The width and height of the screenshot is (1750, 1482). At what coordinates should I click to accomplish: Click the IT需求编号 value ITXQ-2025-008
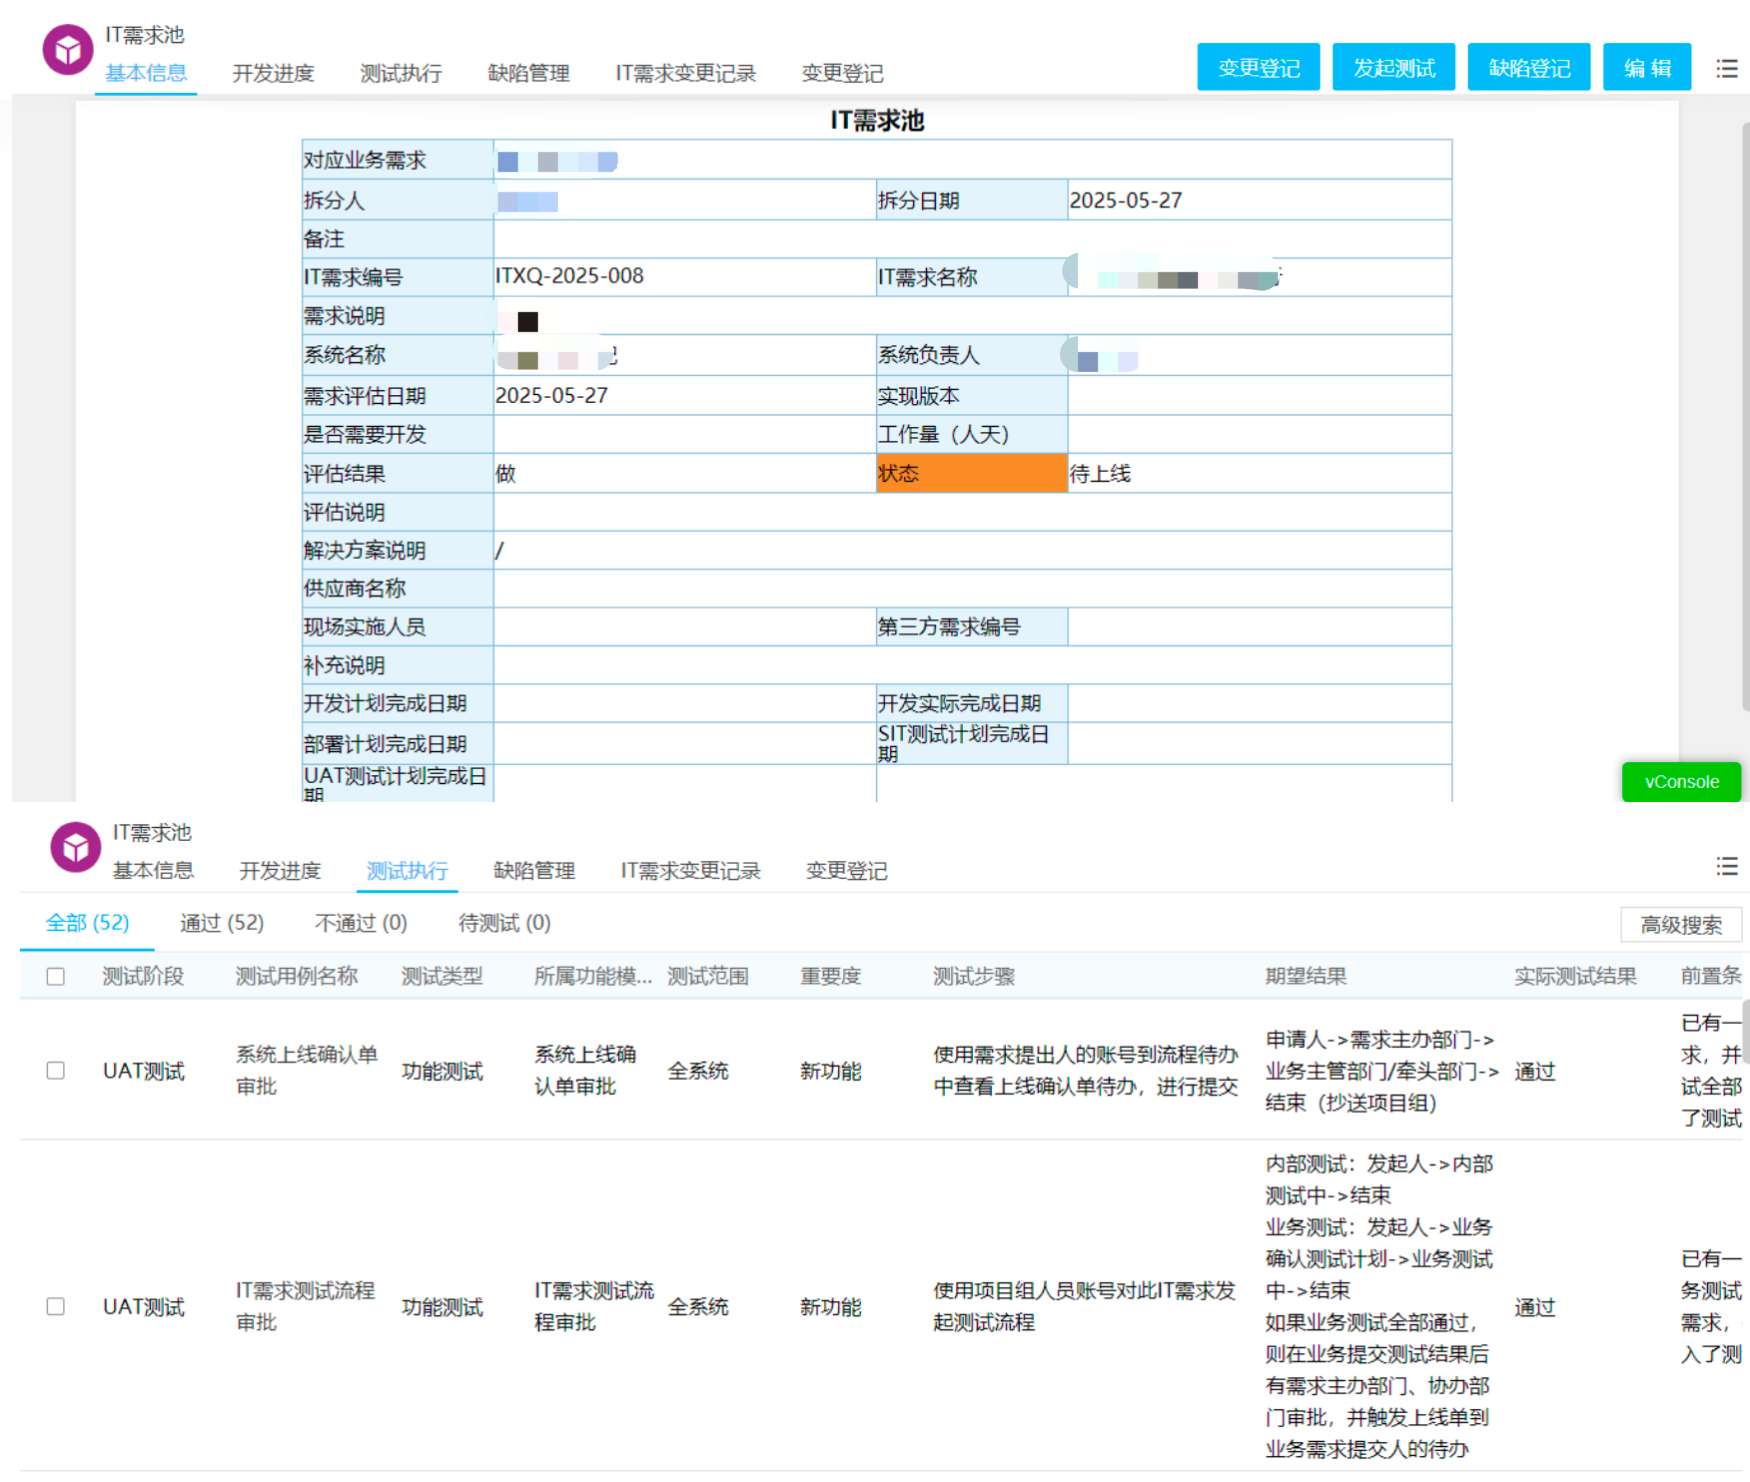coord(570,276)
